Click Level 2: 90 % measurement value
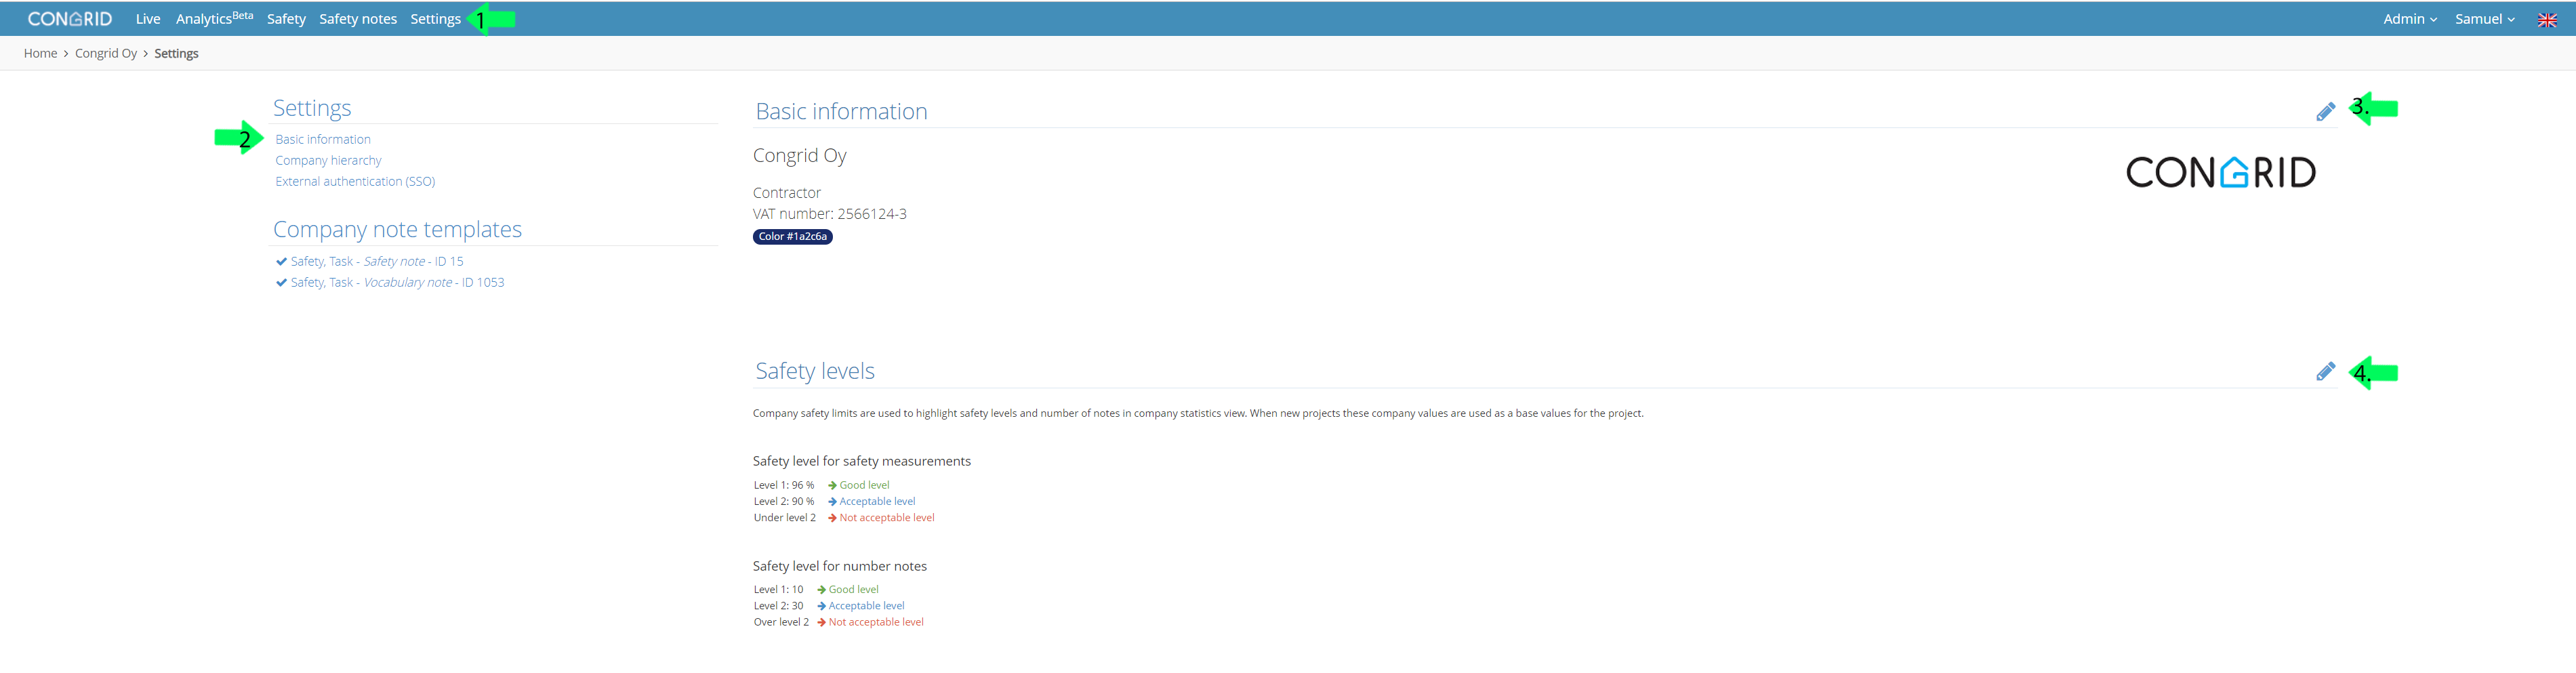The height and width of the screenshot is (673, 2576). pos(784,501)
